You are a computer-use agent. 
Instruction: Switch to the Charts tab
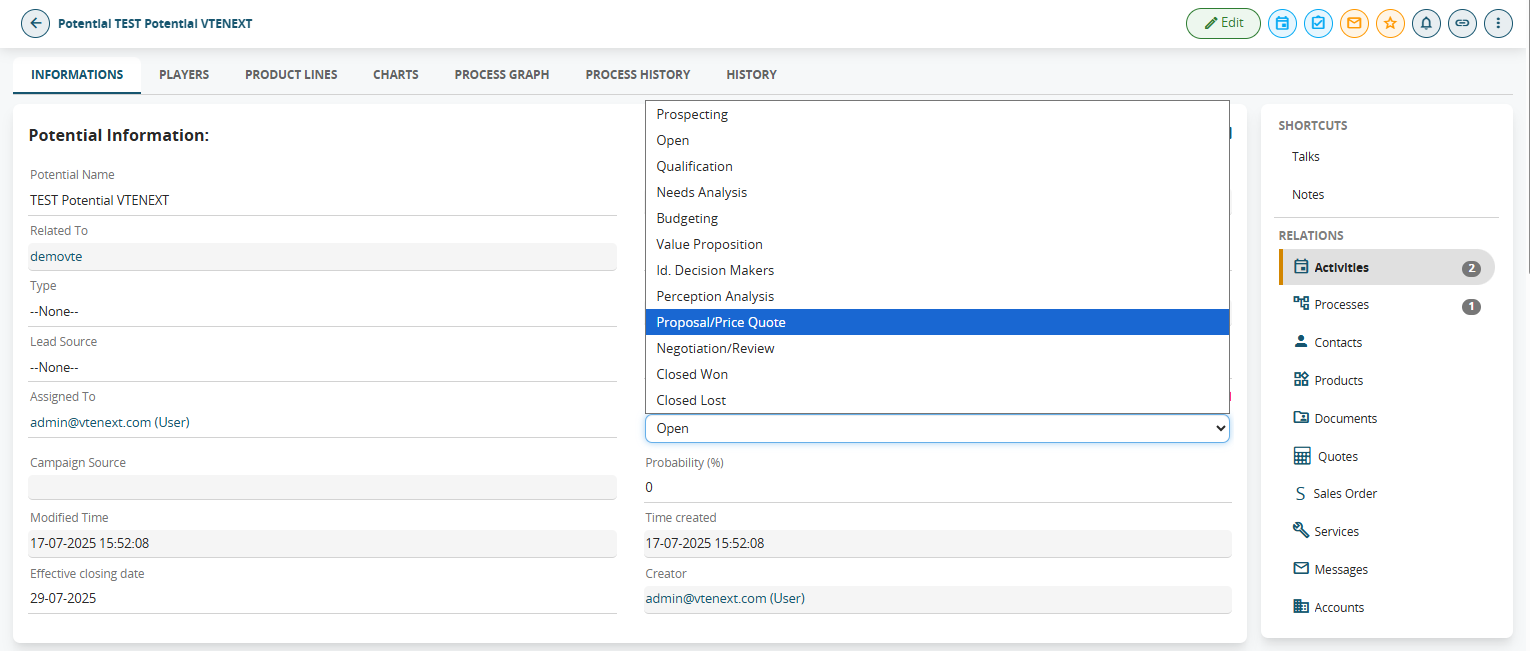pos(396,75)
